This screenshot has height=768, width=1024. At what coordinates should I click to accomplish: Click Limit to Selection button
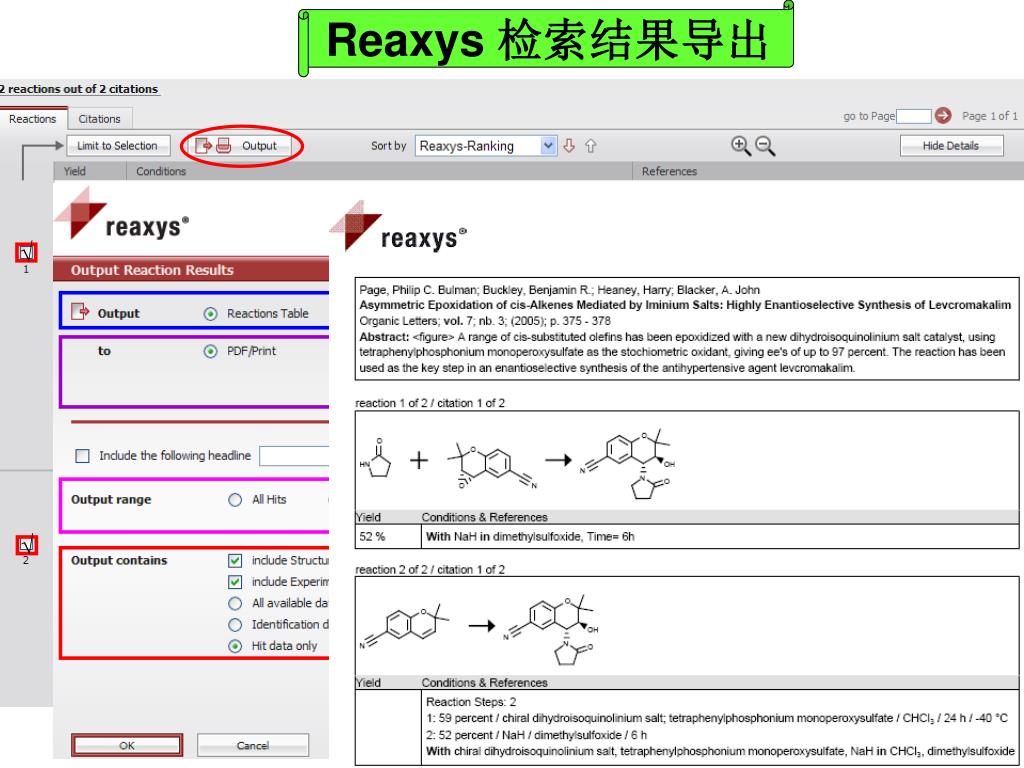[118, 146]
